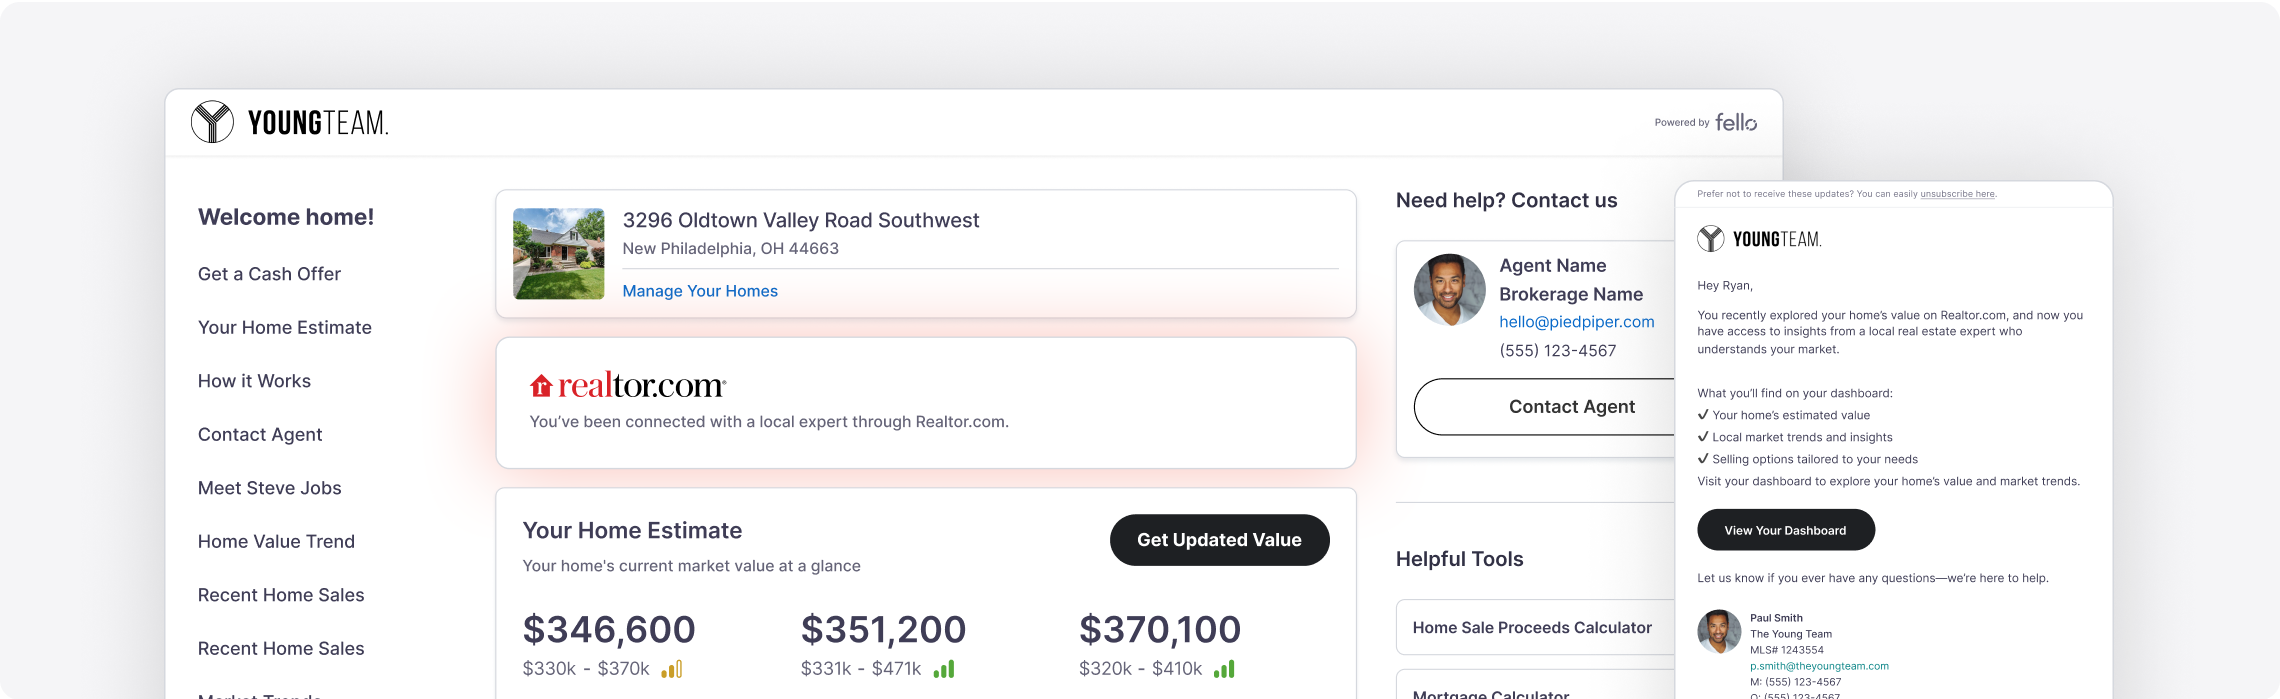
Task: Click confidence bars icon next to $331k - $471k
Action: pos(944,669)
